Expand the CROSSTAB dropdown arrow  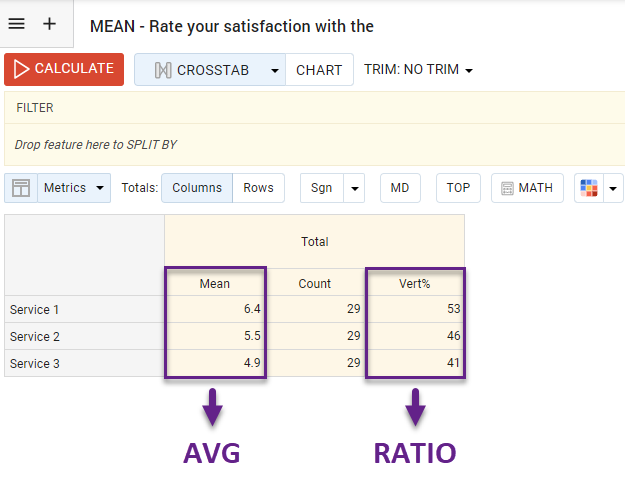pyautogui.click(x=273, y=70)
